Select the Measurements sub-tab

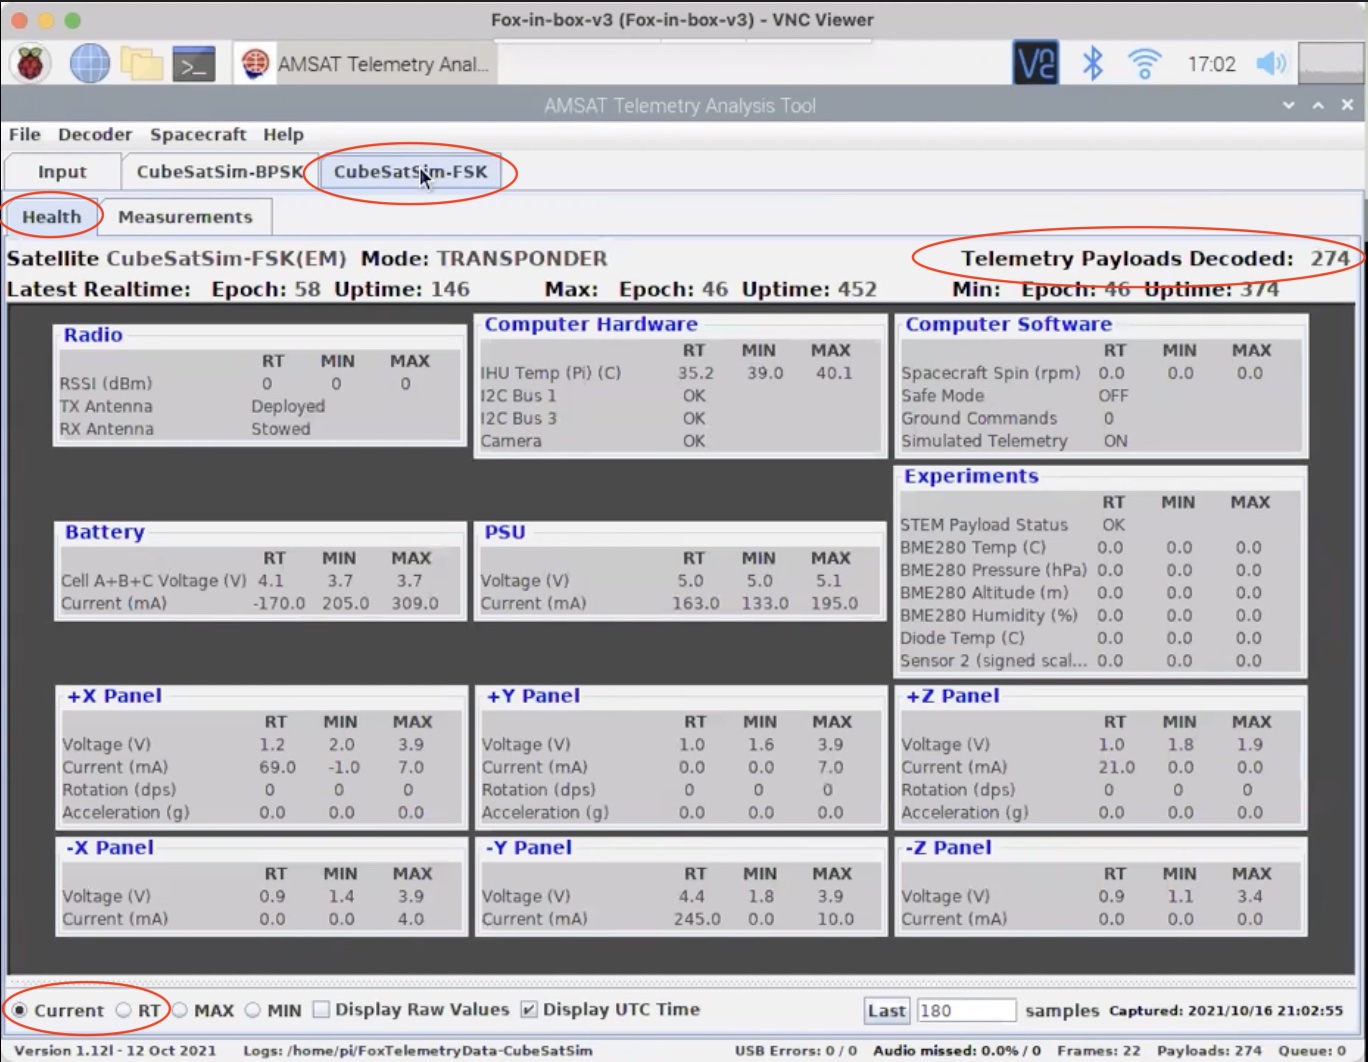(185, 217)
